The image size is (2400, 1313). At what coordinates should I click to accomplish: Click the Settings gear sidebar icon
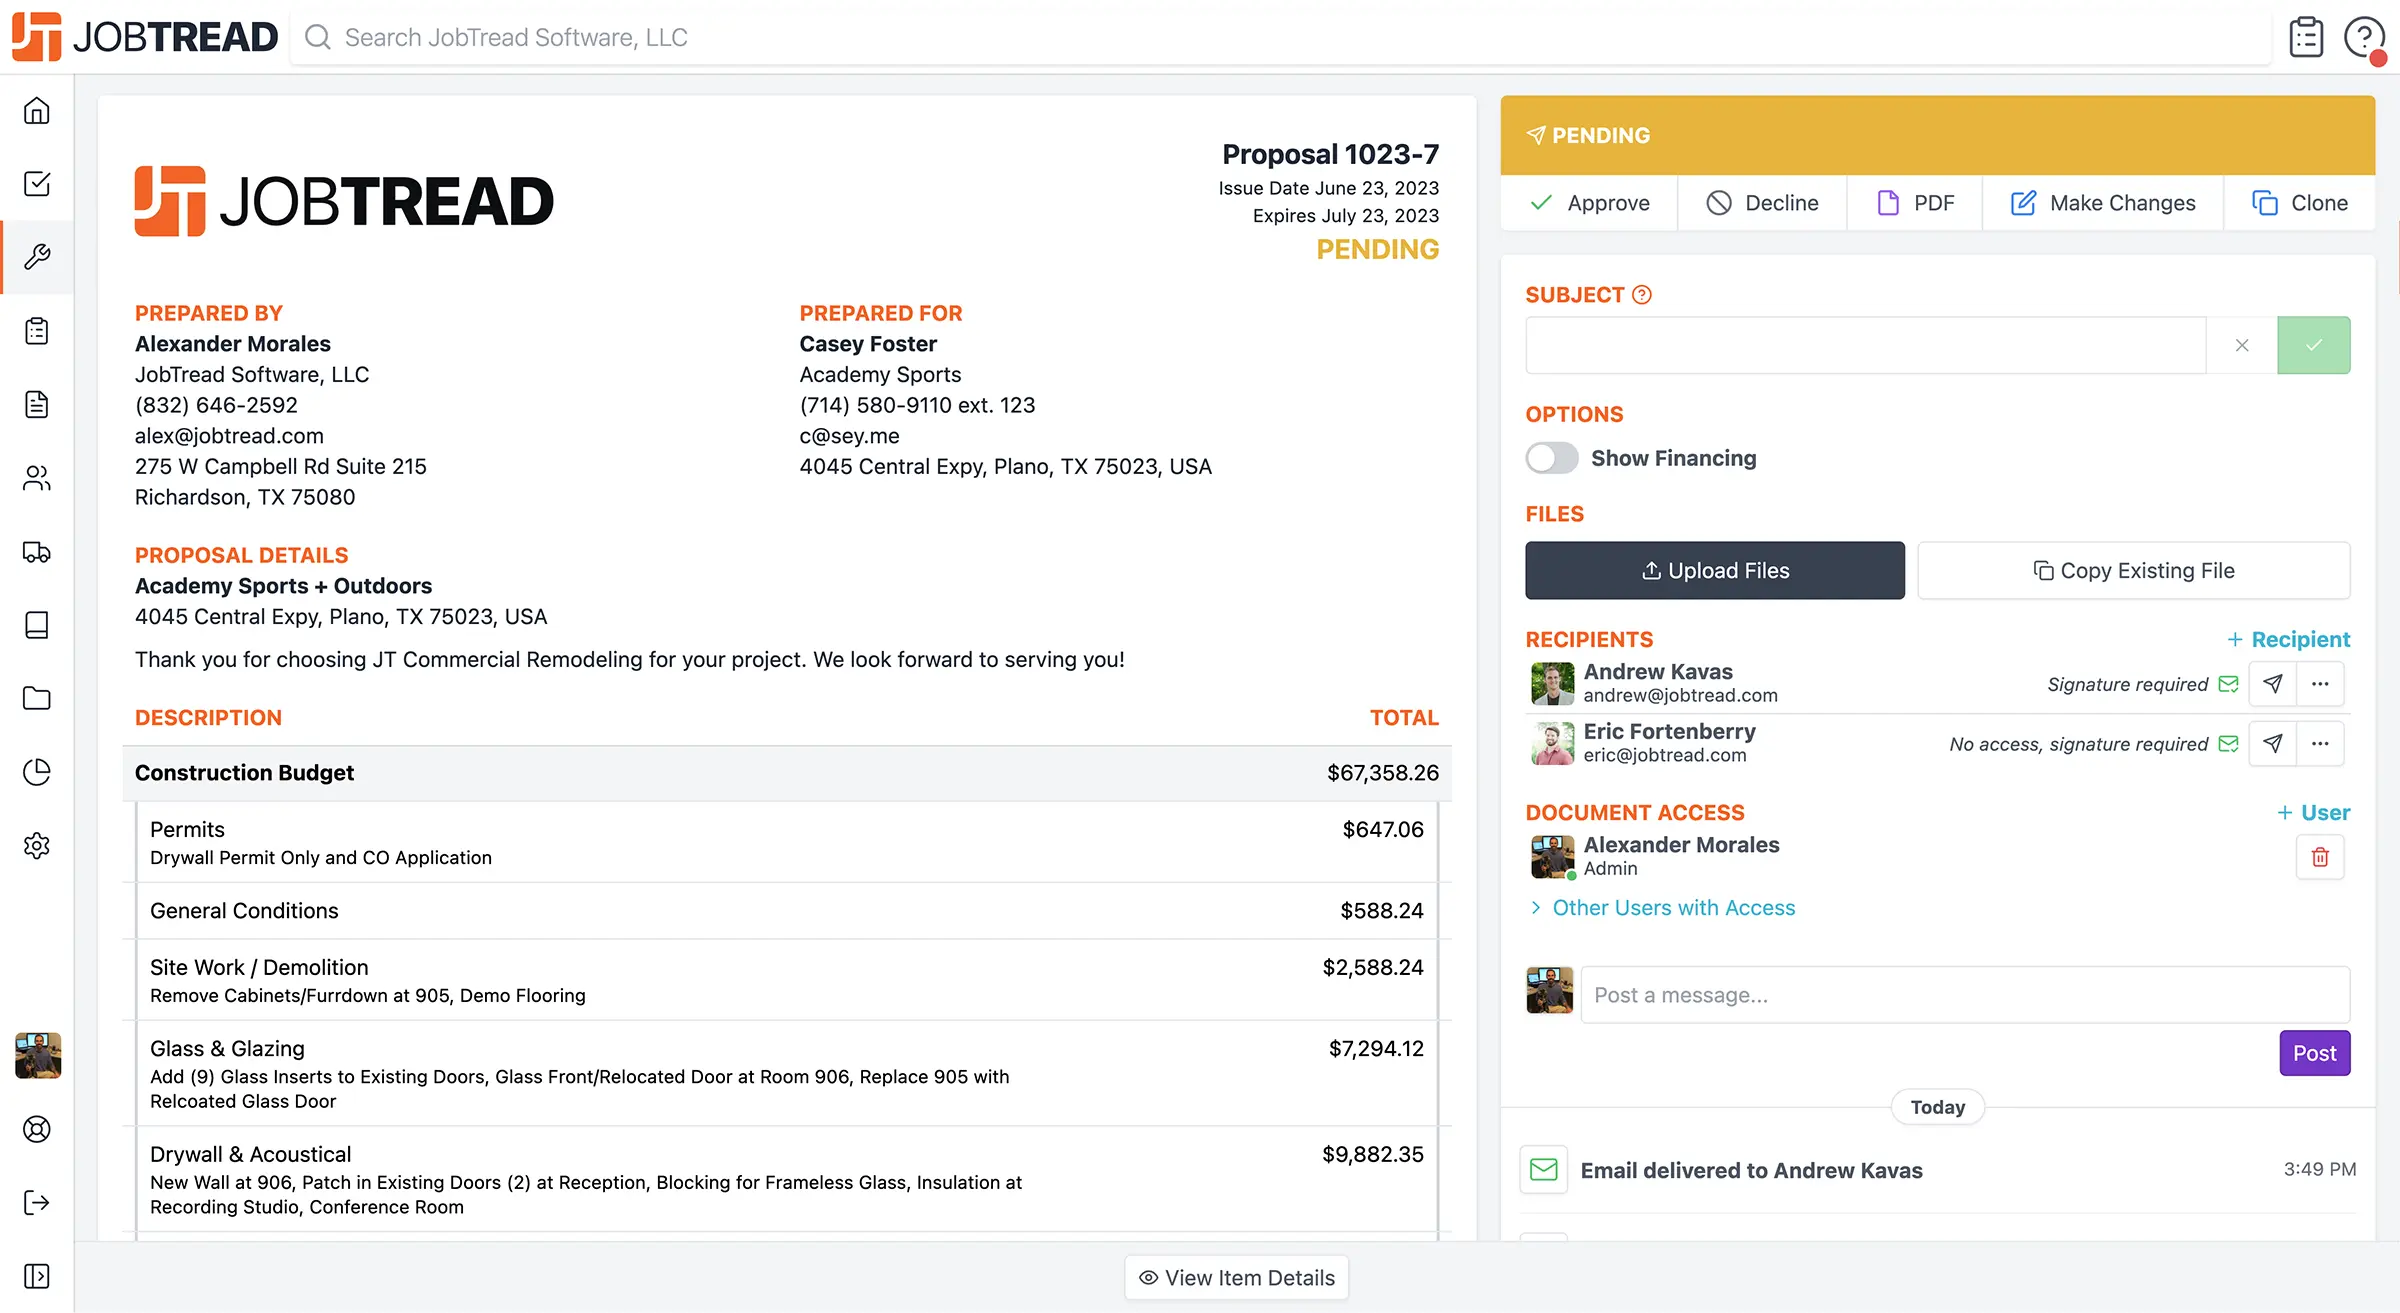tap(37, 846)
